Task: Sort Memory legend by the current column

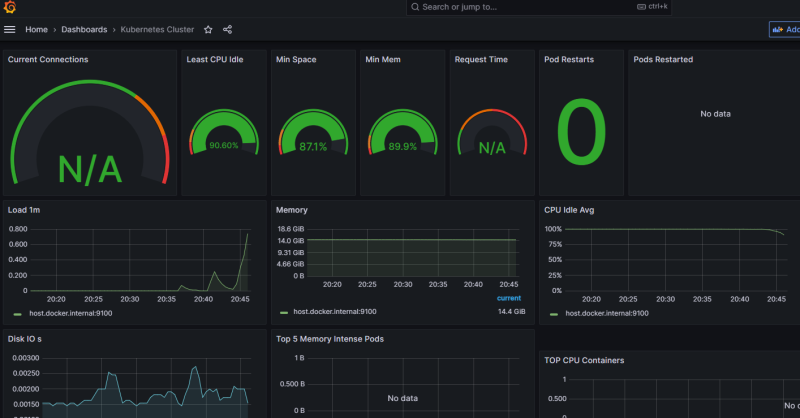Action: tap(509, 298)
